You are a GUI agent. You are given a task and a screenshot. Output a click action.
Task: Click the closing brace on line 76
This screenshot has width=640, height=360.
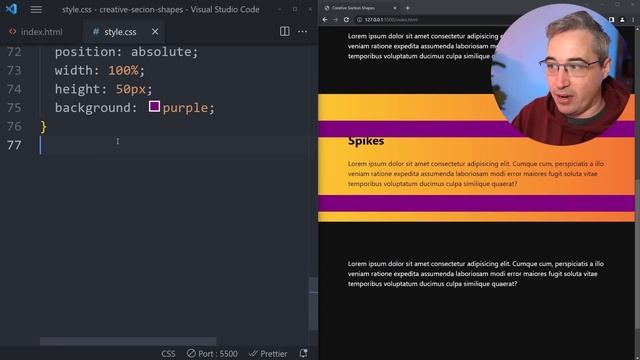click(44, 127)
